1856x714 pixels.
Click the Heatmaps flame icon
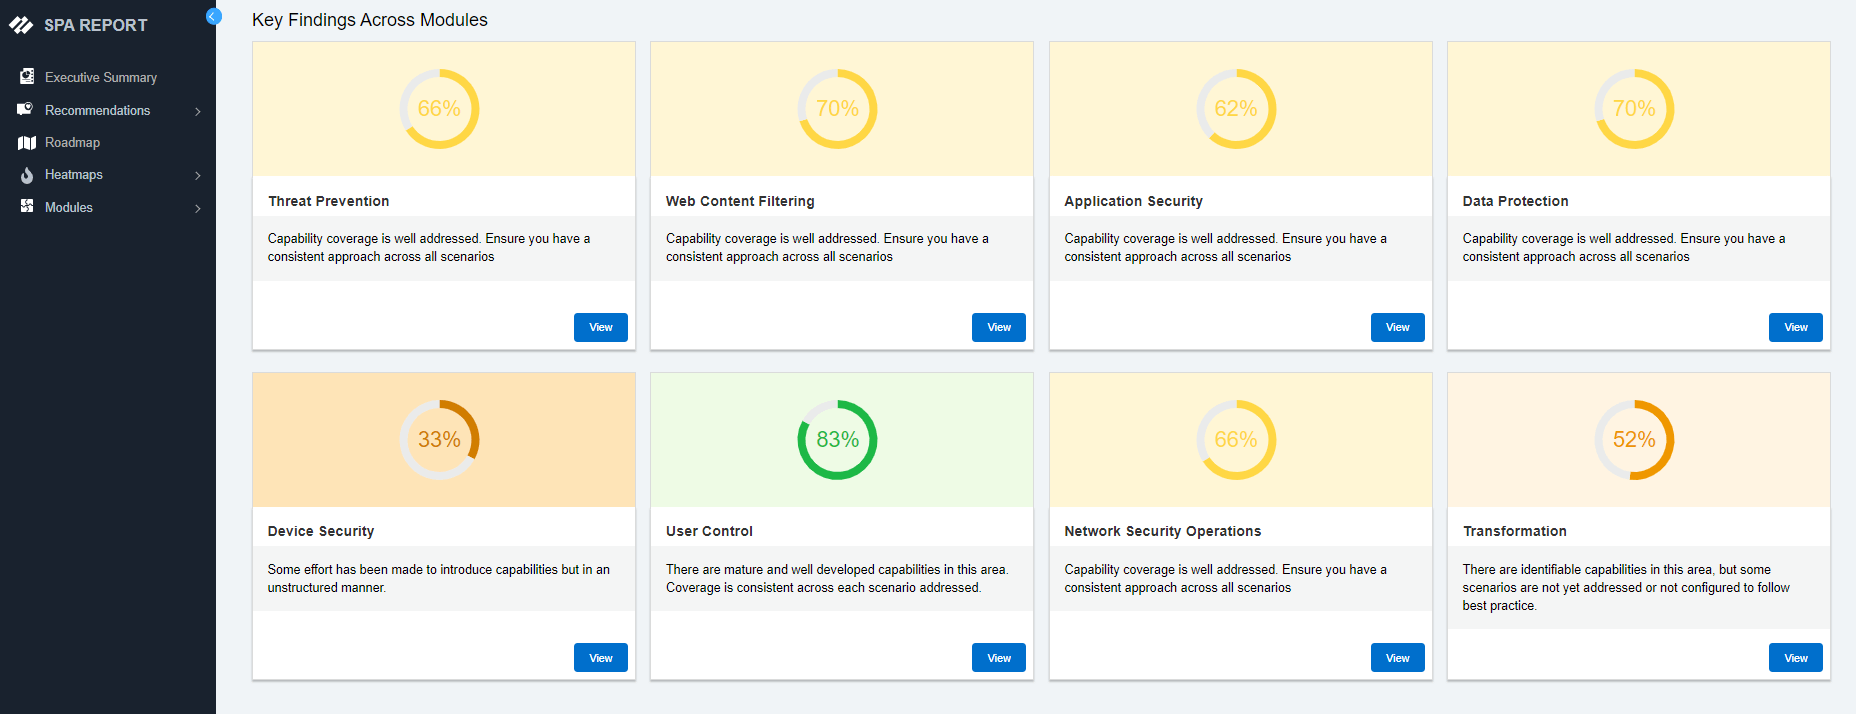[27, 175]
